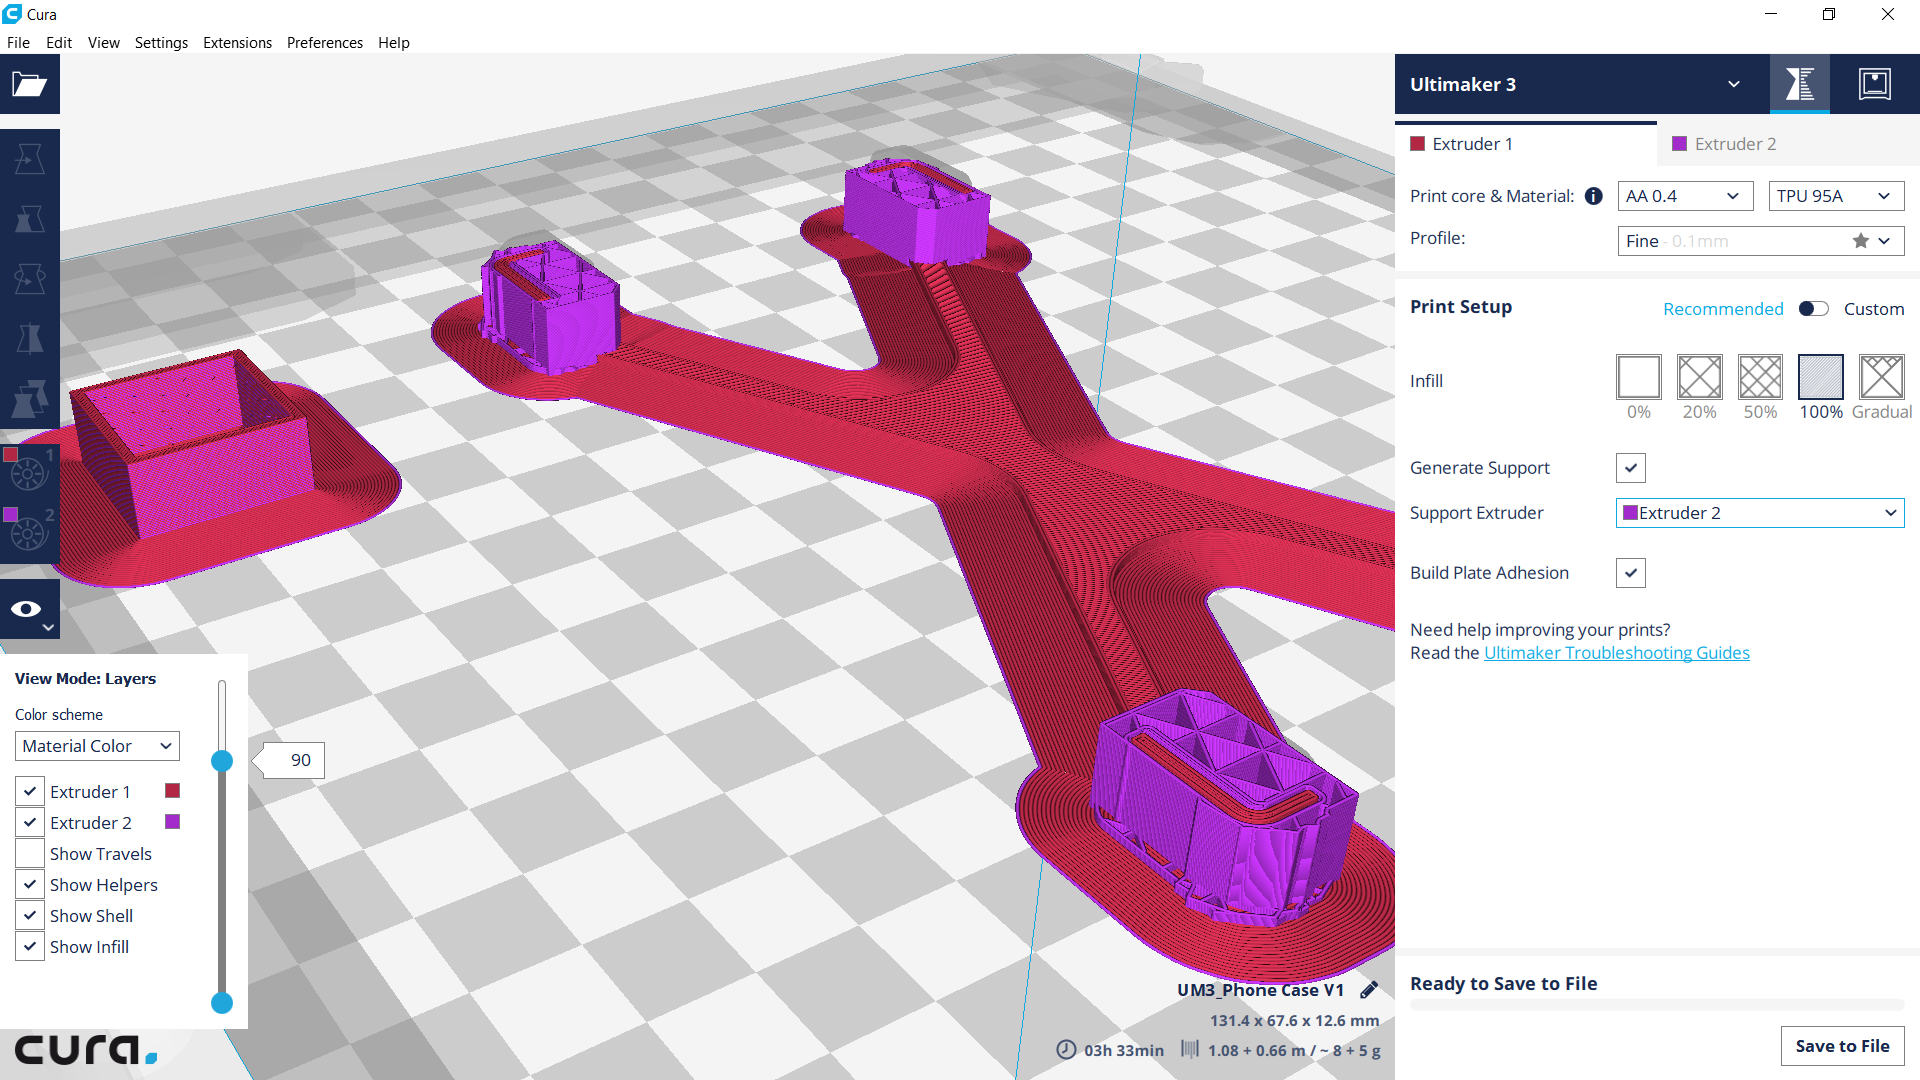Select 0% infill icon
This screenshot has height=1080, width=1920.
click(1639, 377)
